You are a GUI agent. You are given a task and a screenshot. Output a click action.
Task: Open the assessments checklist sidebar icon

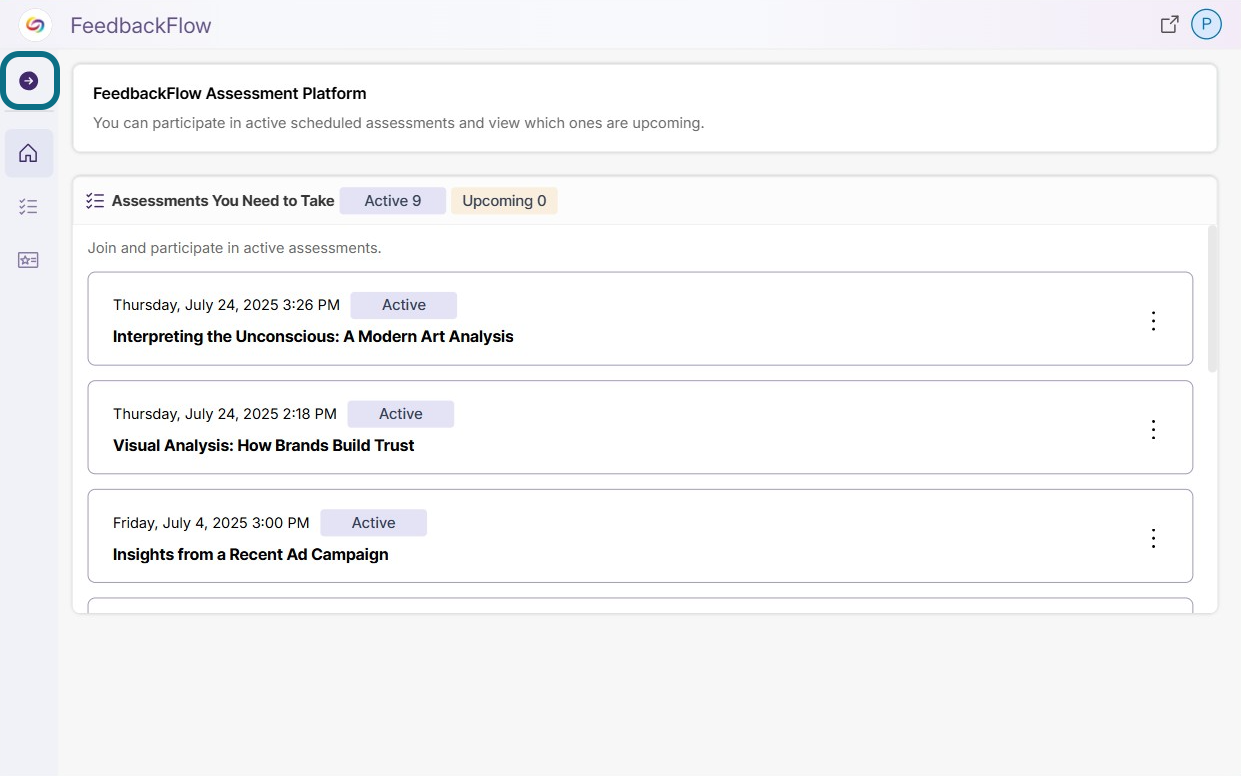point(29,207)
